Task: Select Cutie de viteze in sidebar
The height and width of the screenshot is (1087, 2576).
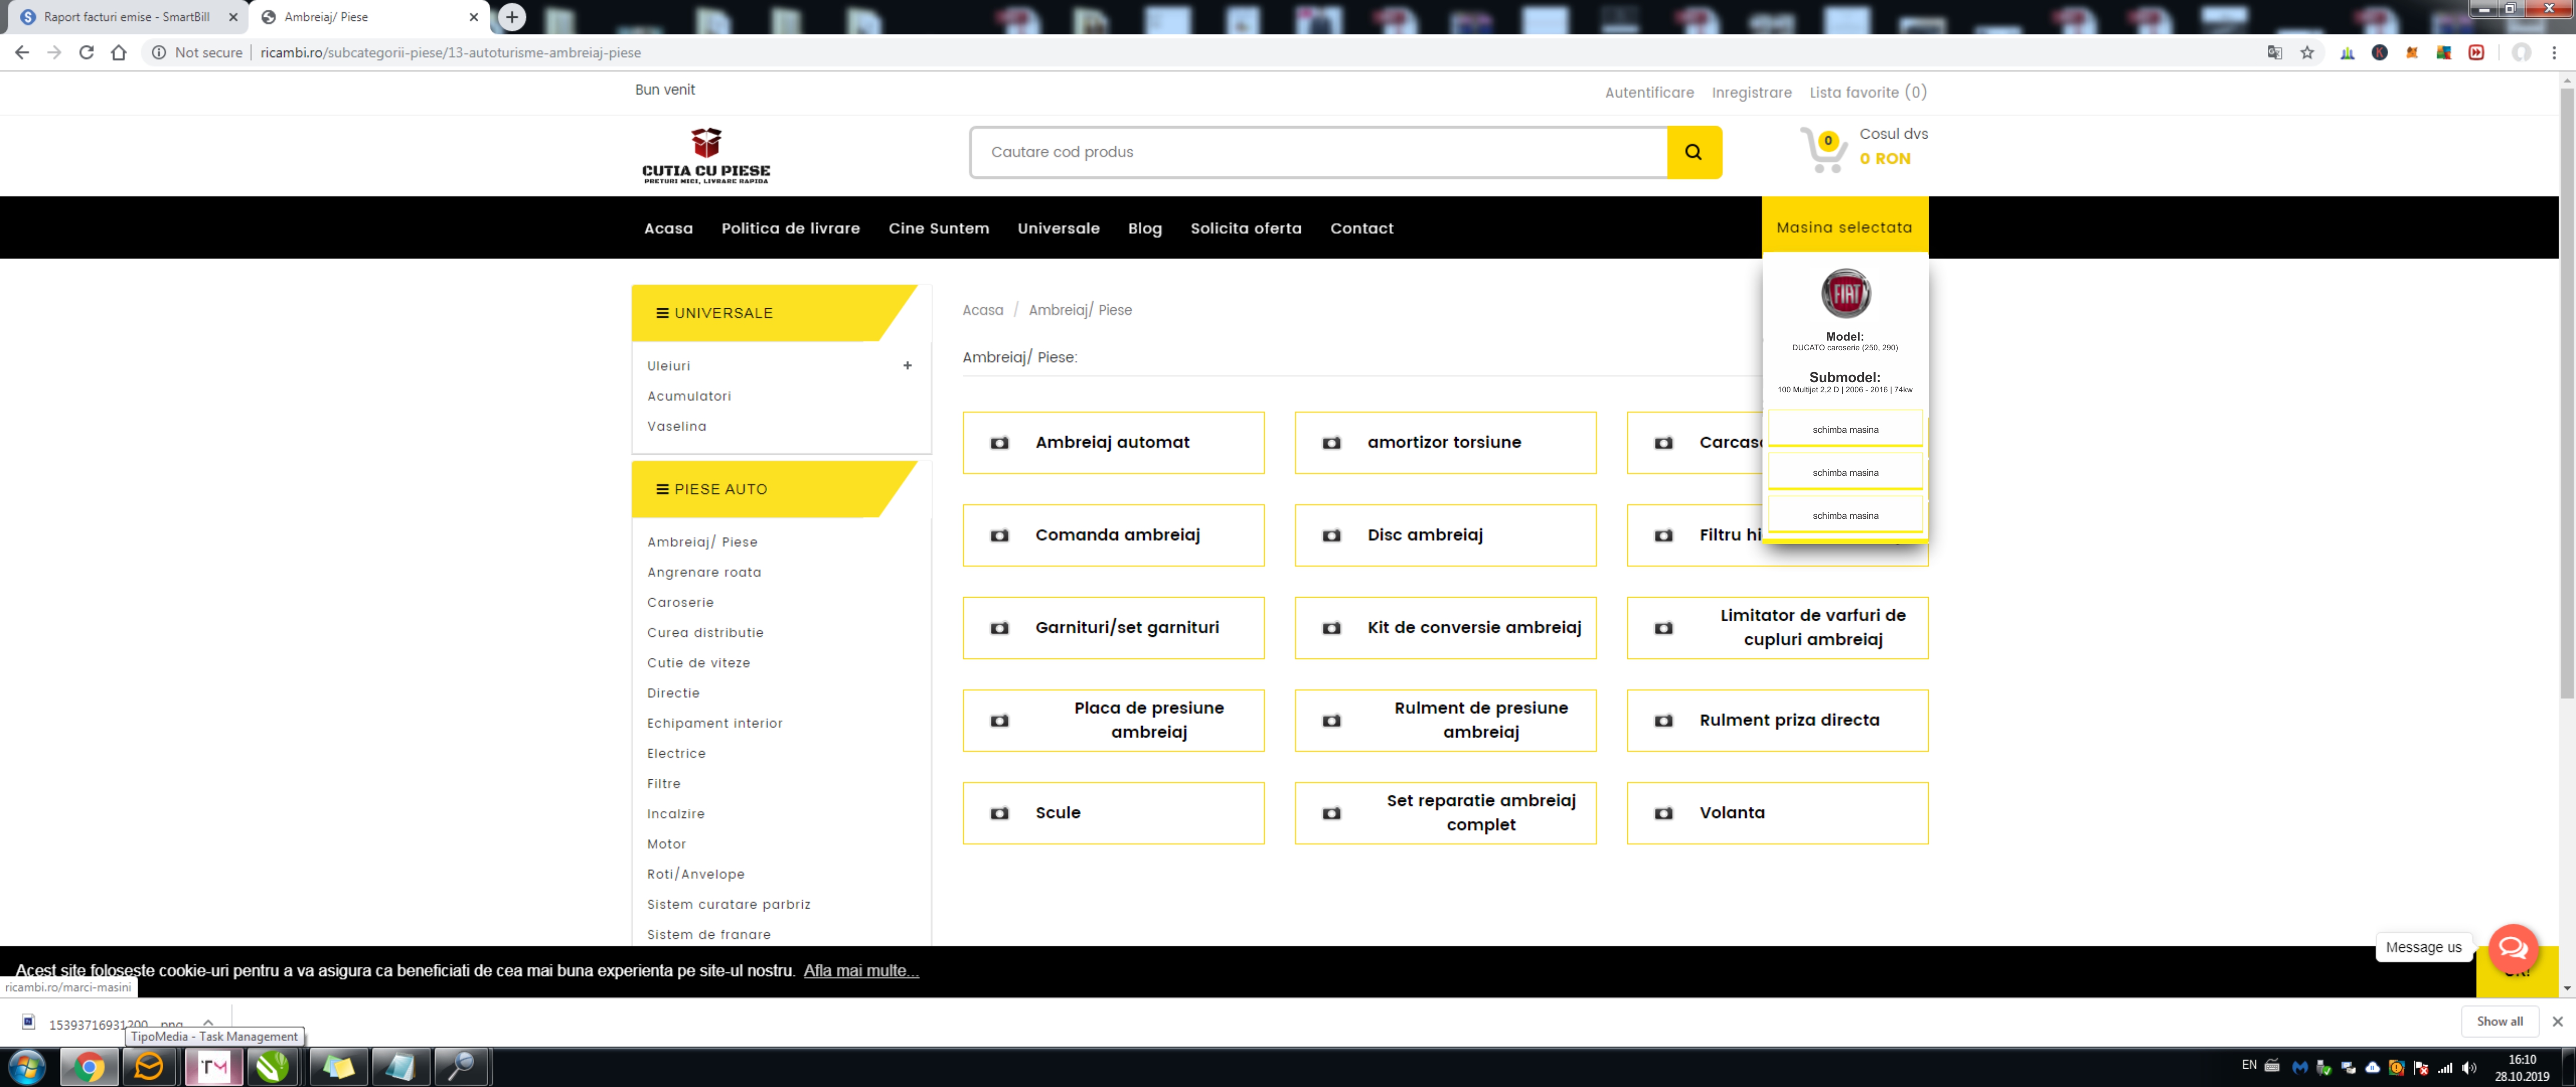Action: pyautogui.click(x=698, y=663)
